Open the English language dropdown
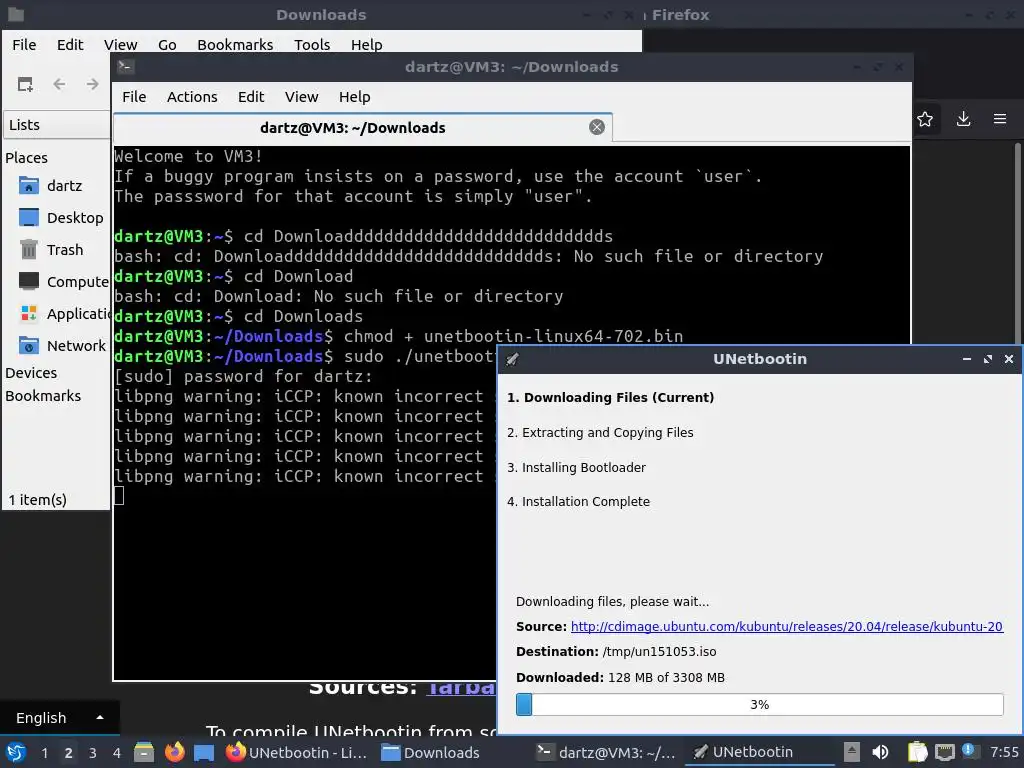The image size is (1024, 768). tap(59, 718)
